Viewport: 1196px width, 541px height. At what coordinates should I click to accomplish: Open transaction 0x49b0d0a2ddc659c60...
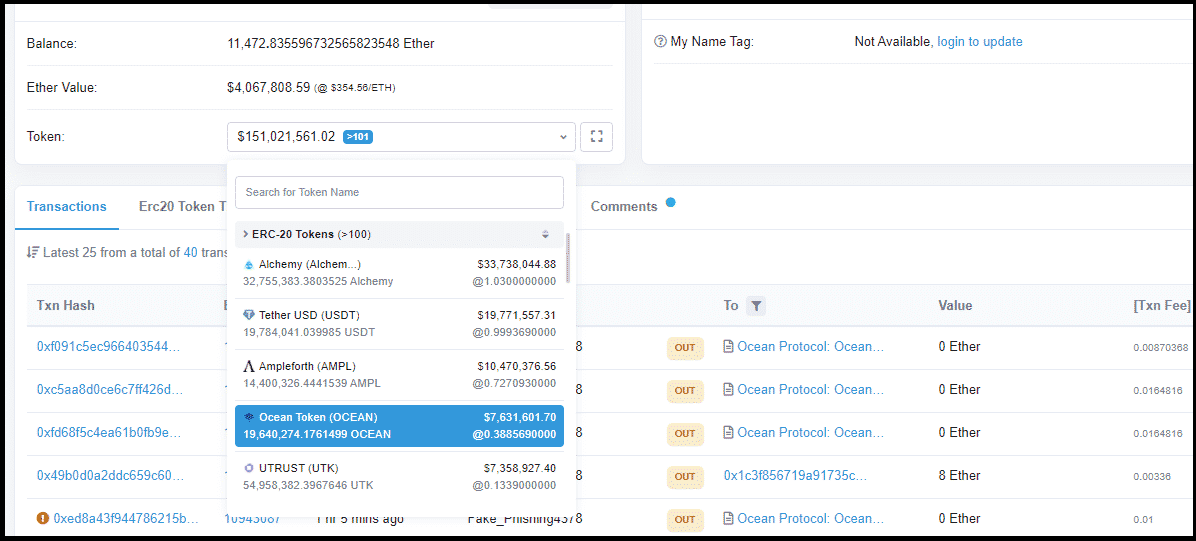[x=110, y=475]
